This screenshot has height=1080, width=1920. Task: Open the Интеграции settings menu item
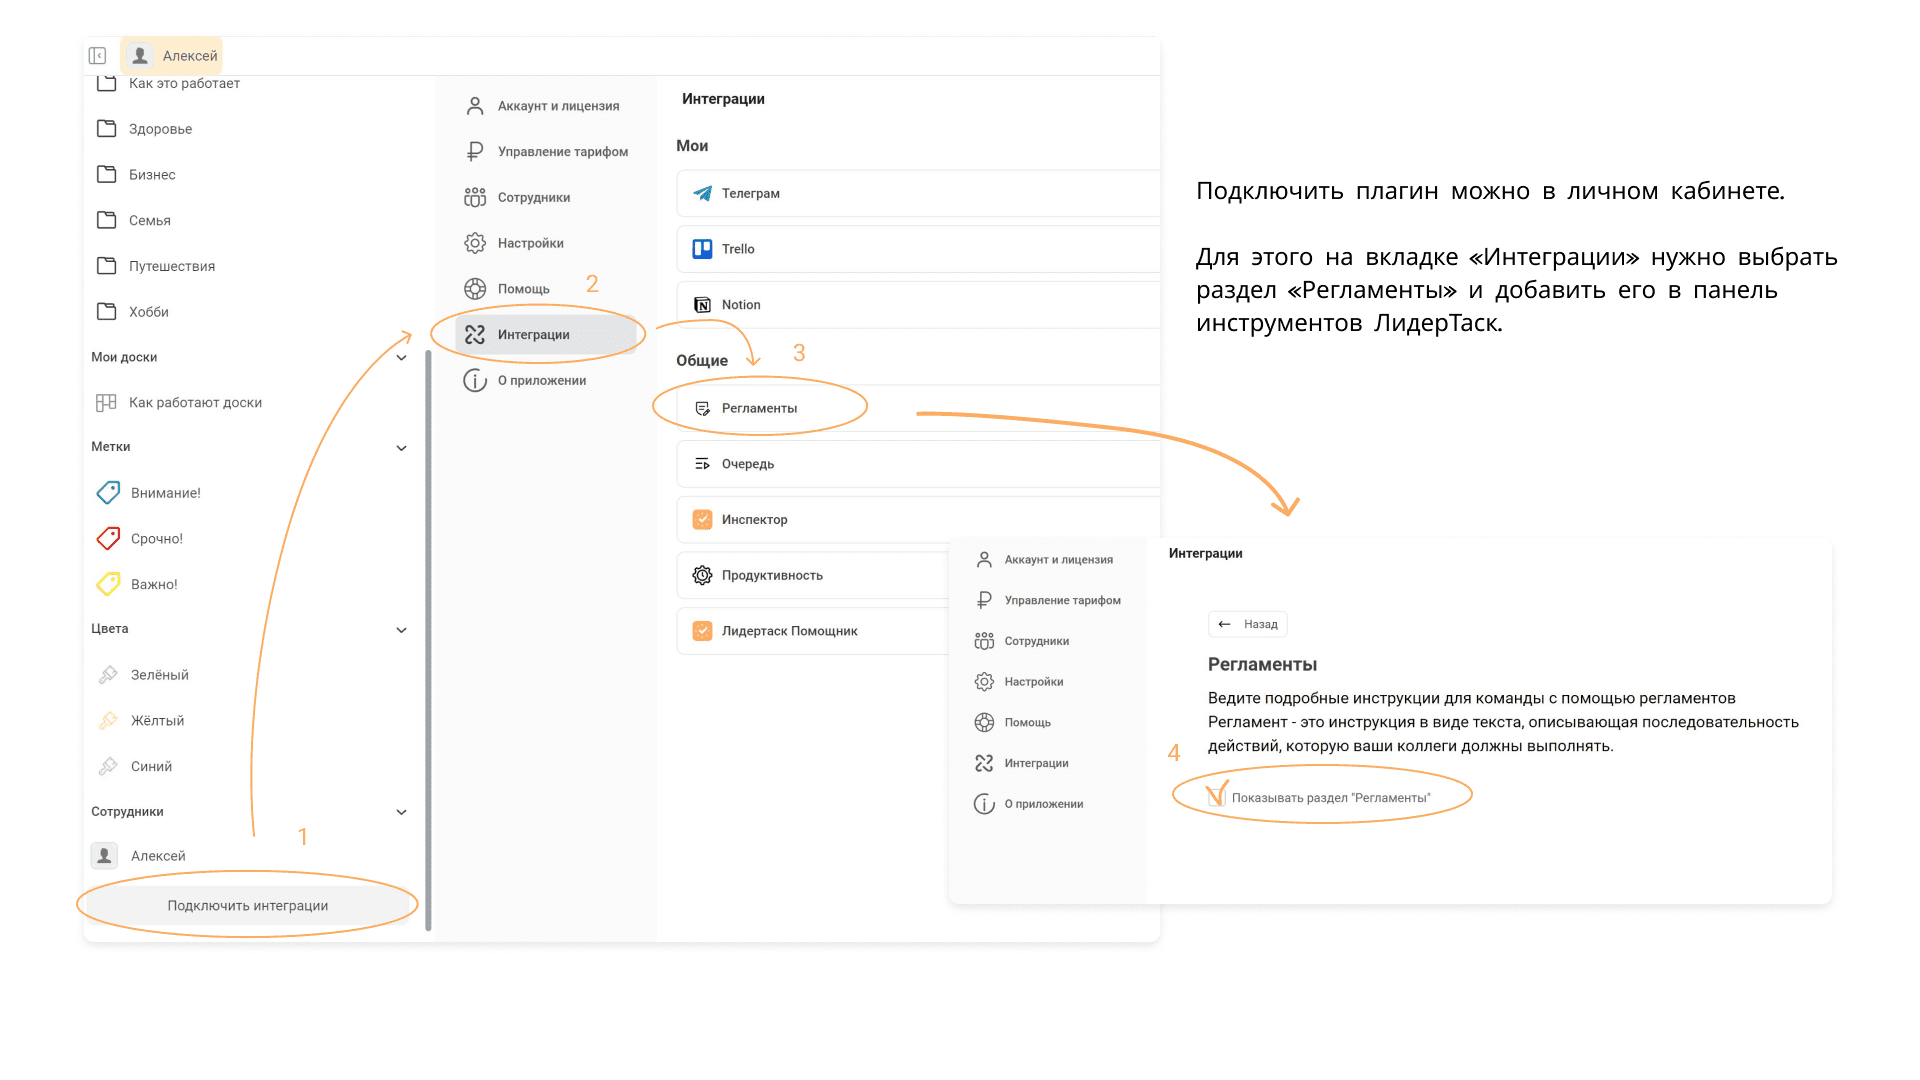pos(533,335)
